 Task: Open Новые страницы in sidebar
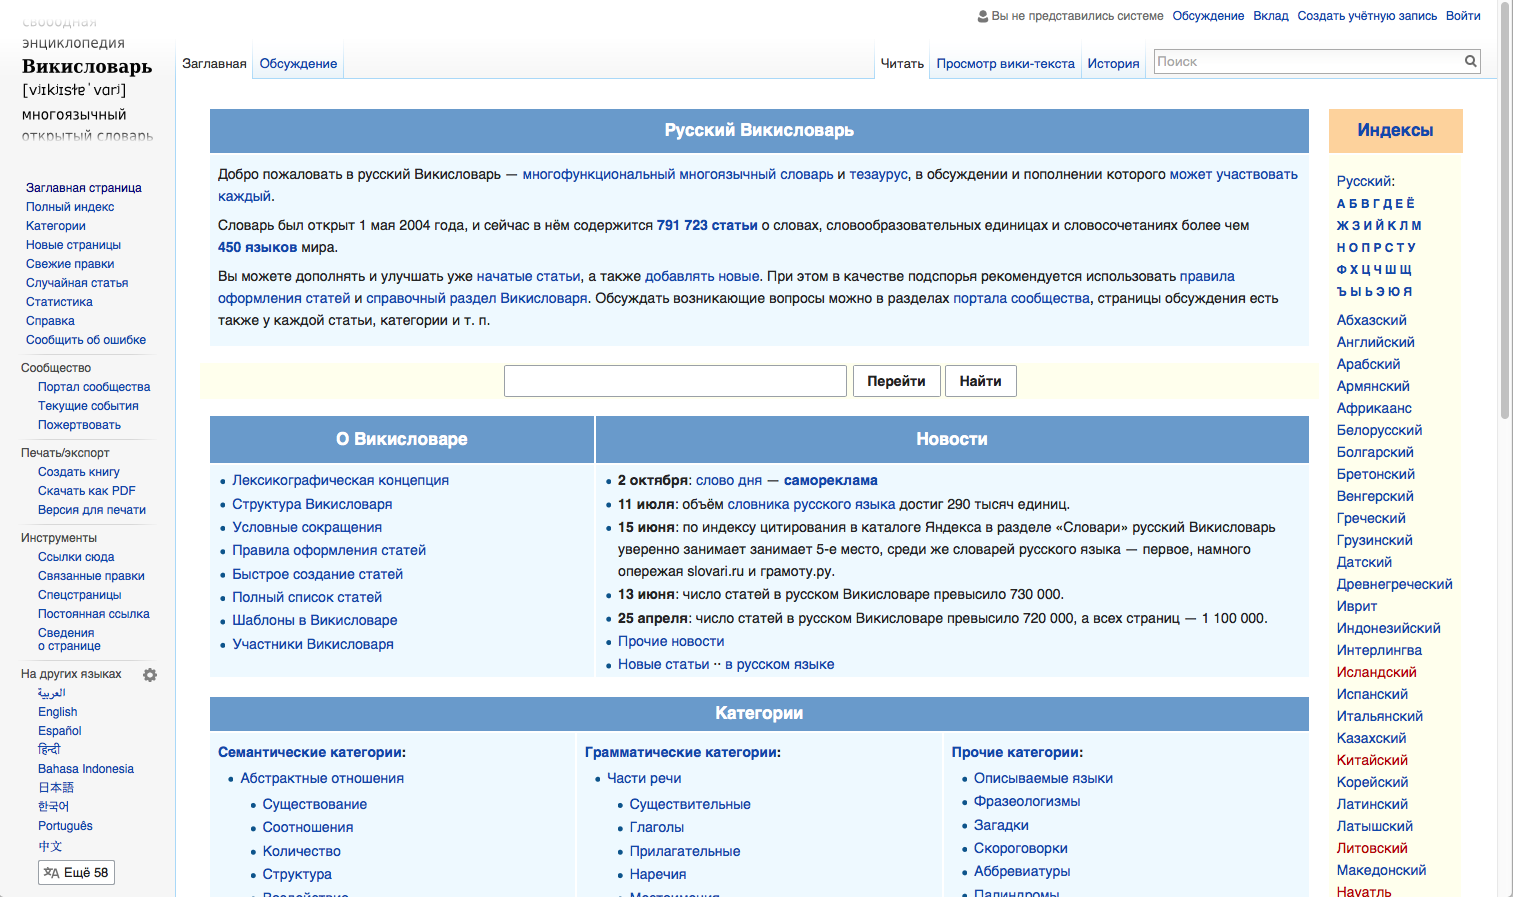(73, 245)
